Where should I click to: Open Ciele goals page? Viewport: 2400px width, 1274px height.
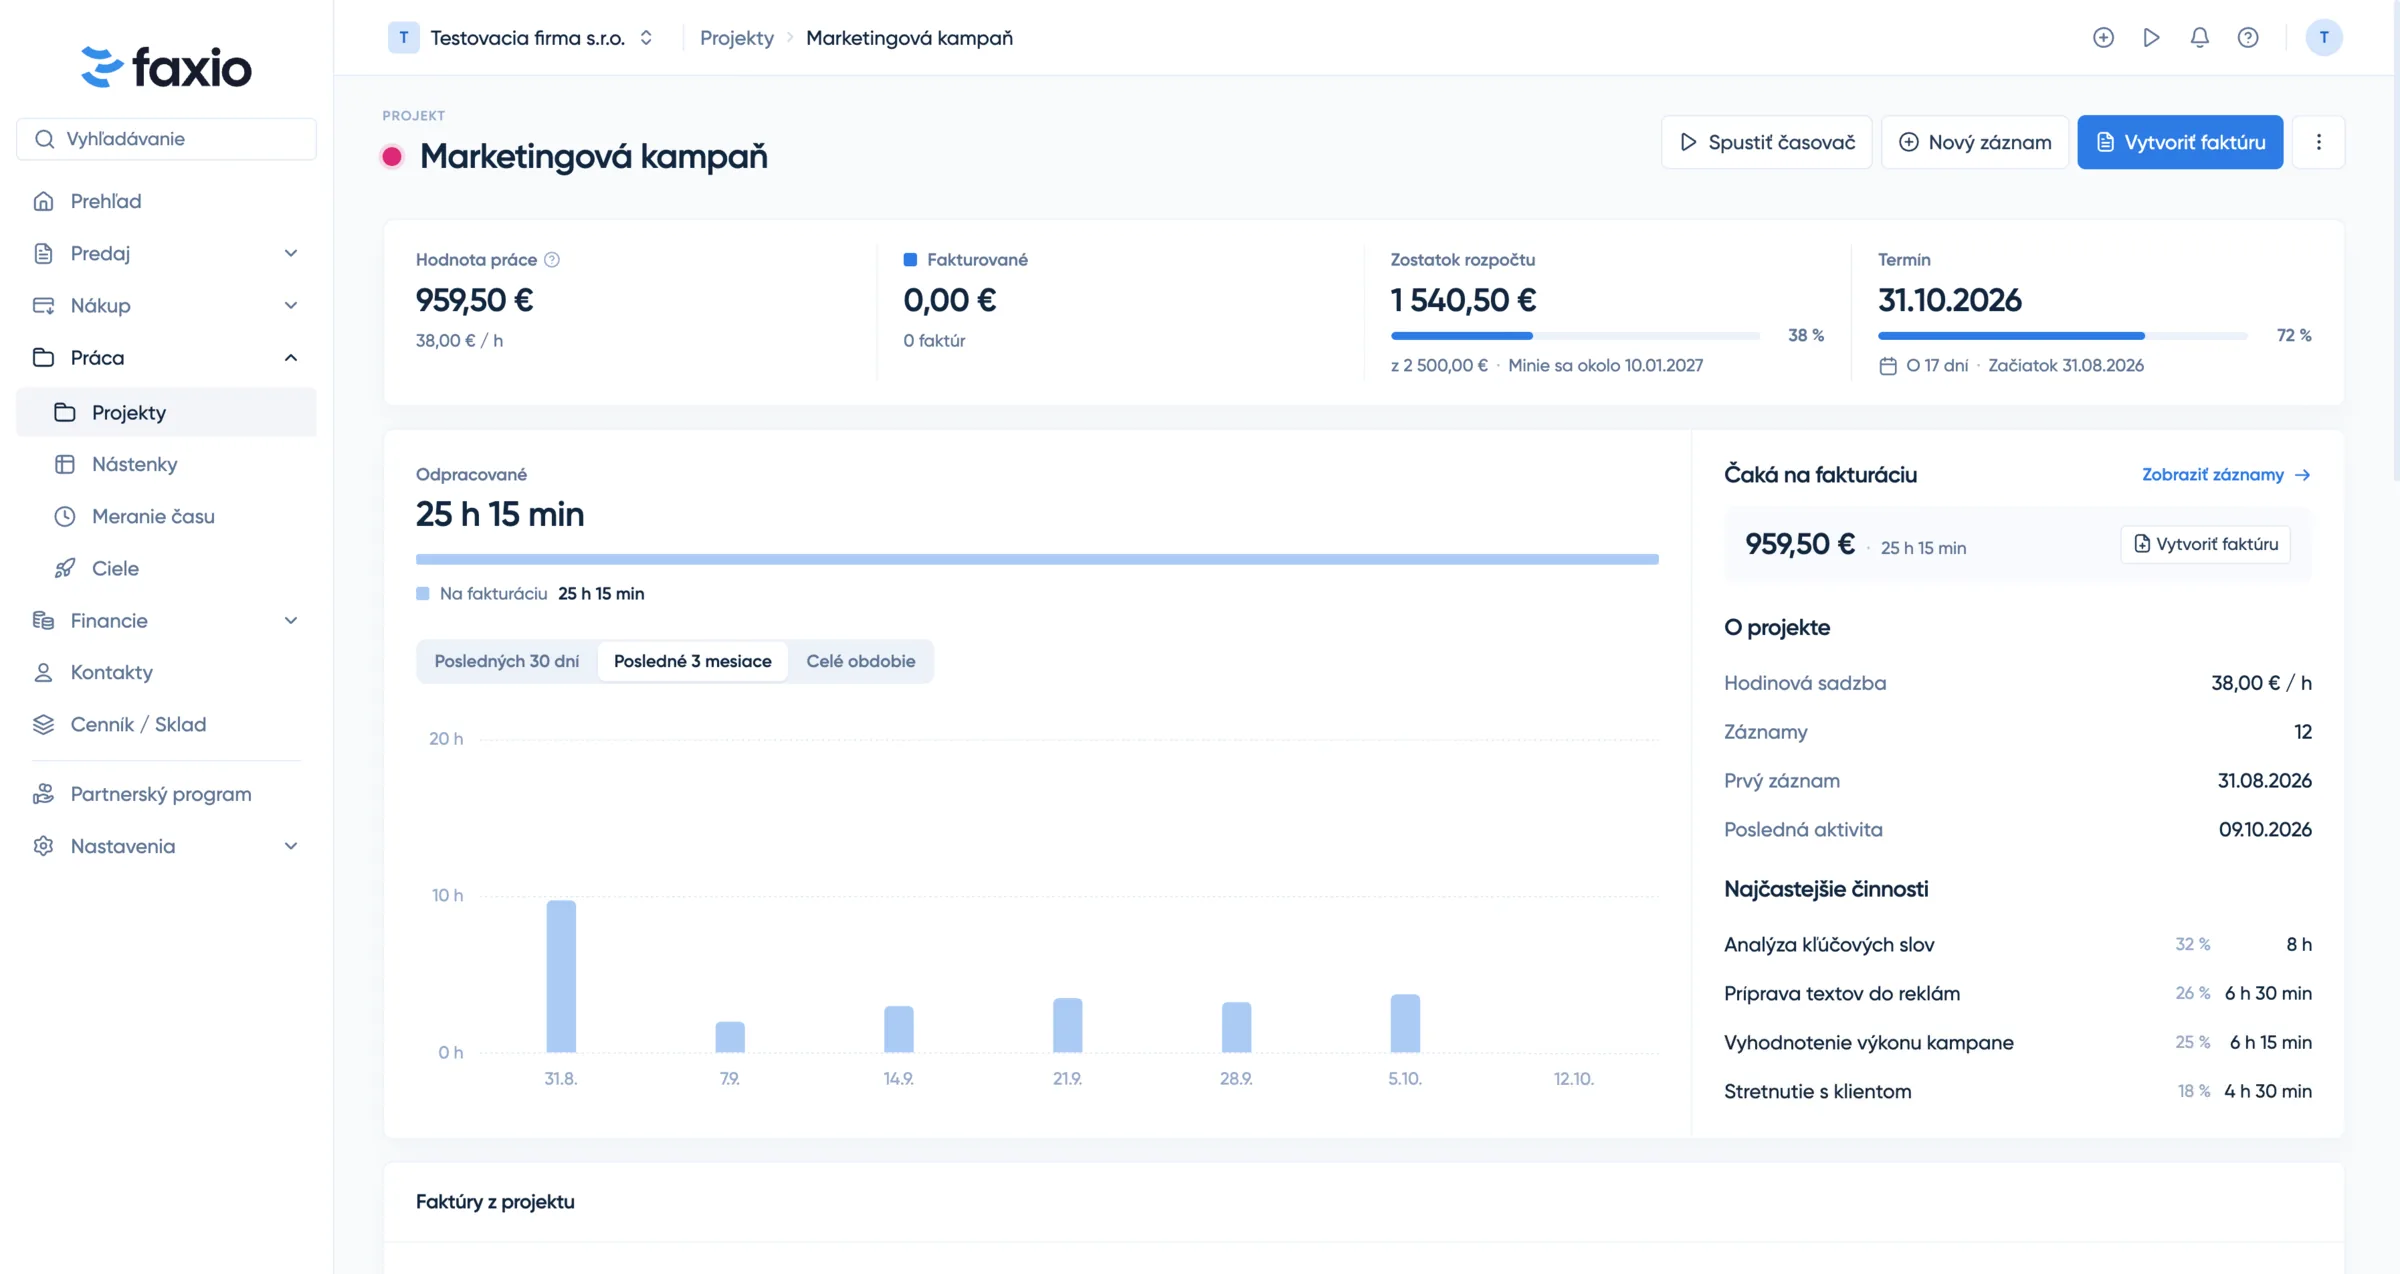point(166,568)
